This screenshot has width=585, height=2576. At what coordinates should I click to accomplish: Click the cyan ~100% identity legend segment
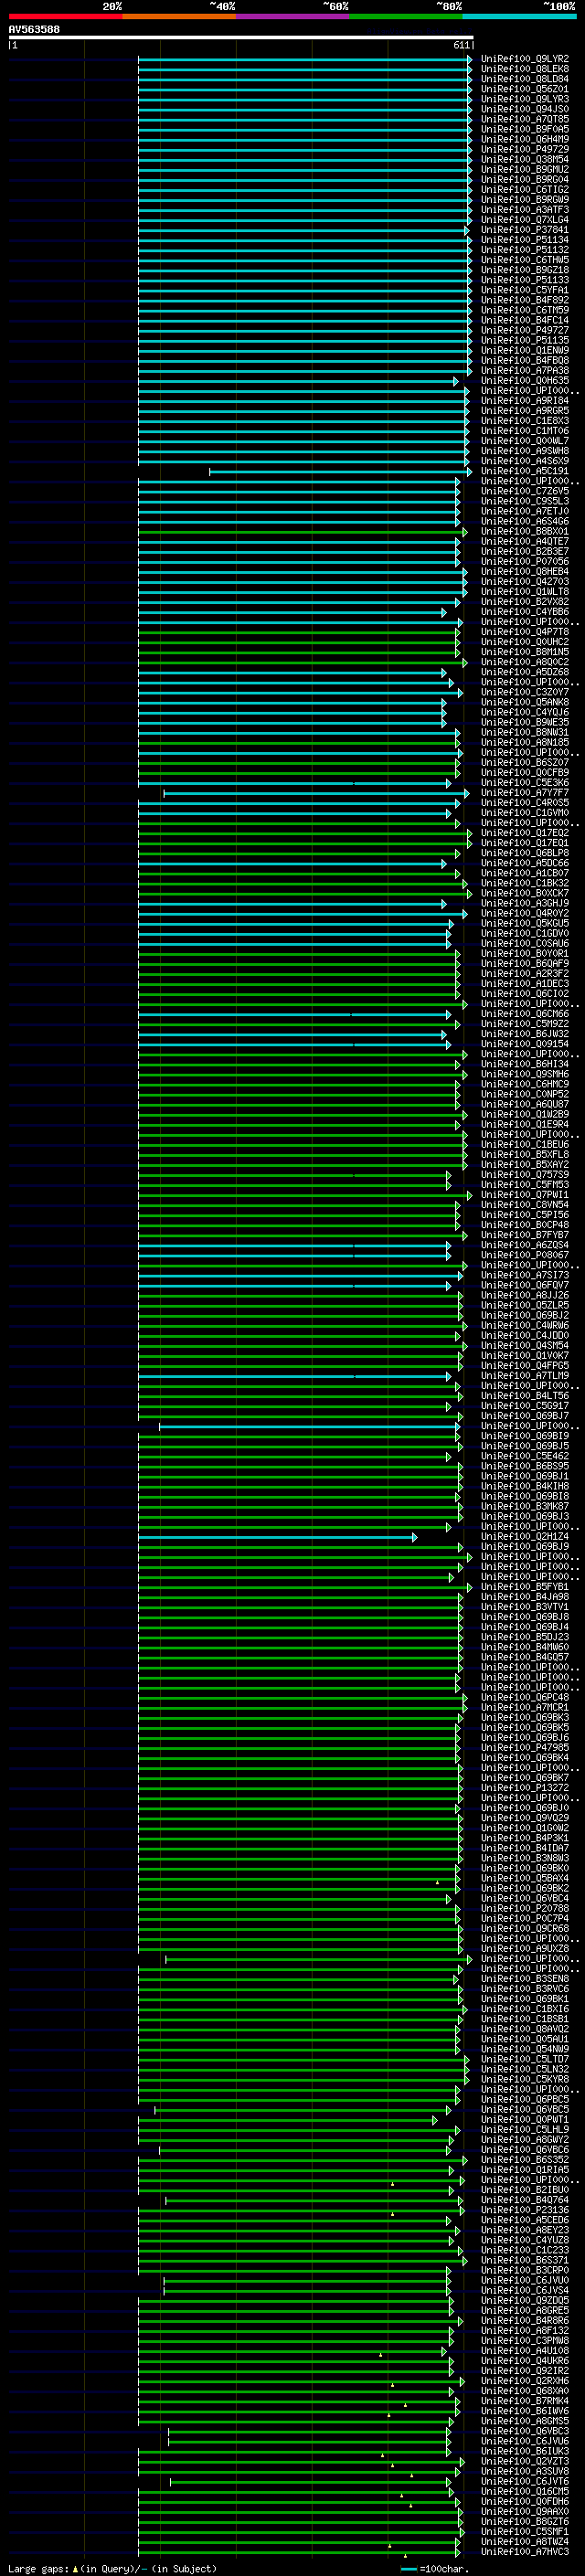519,16
